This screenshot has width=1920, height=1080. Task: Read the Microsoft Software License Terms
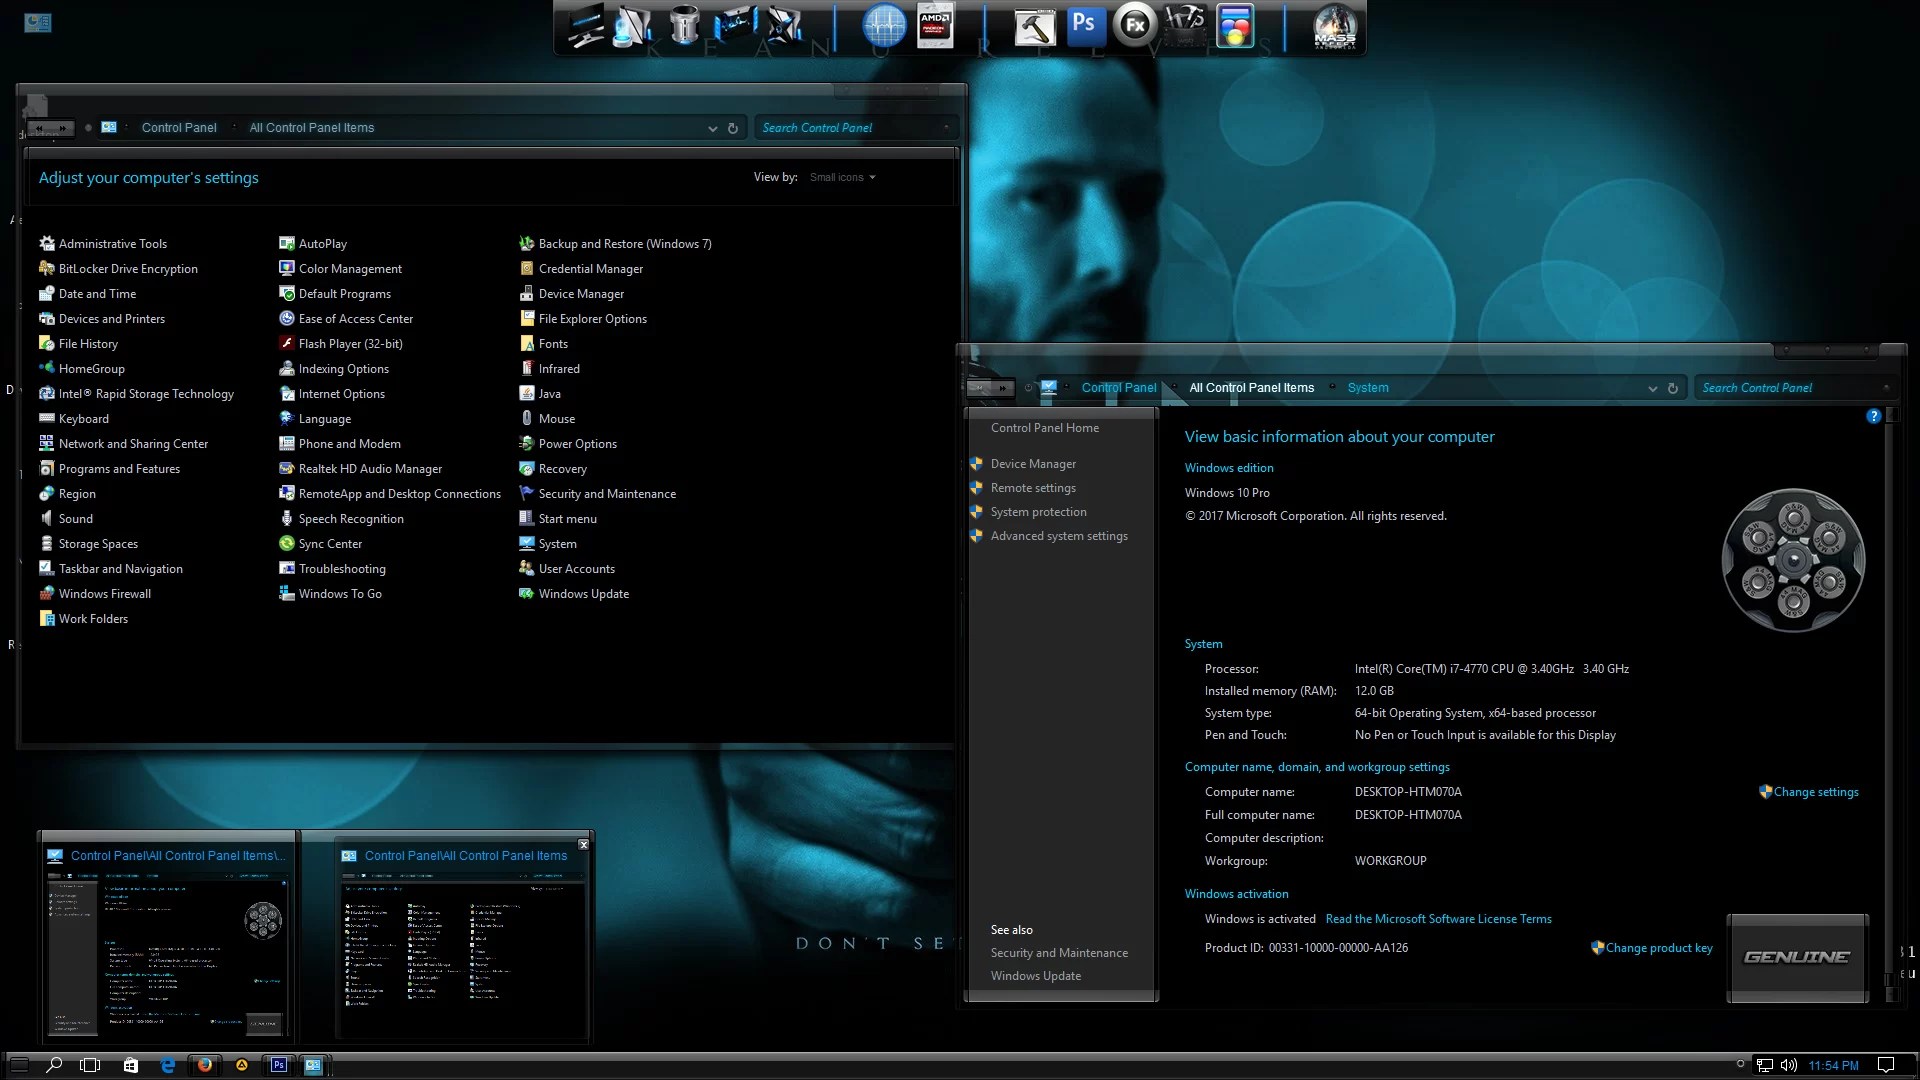click(1438, 919)
